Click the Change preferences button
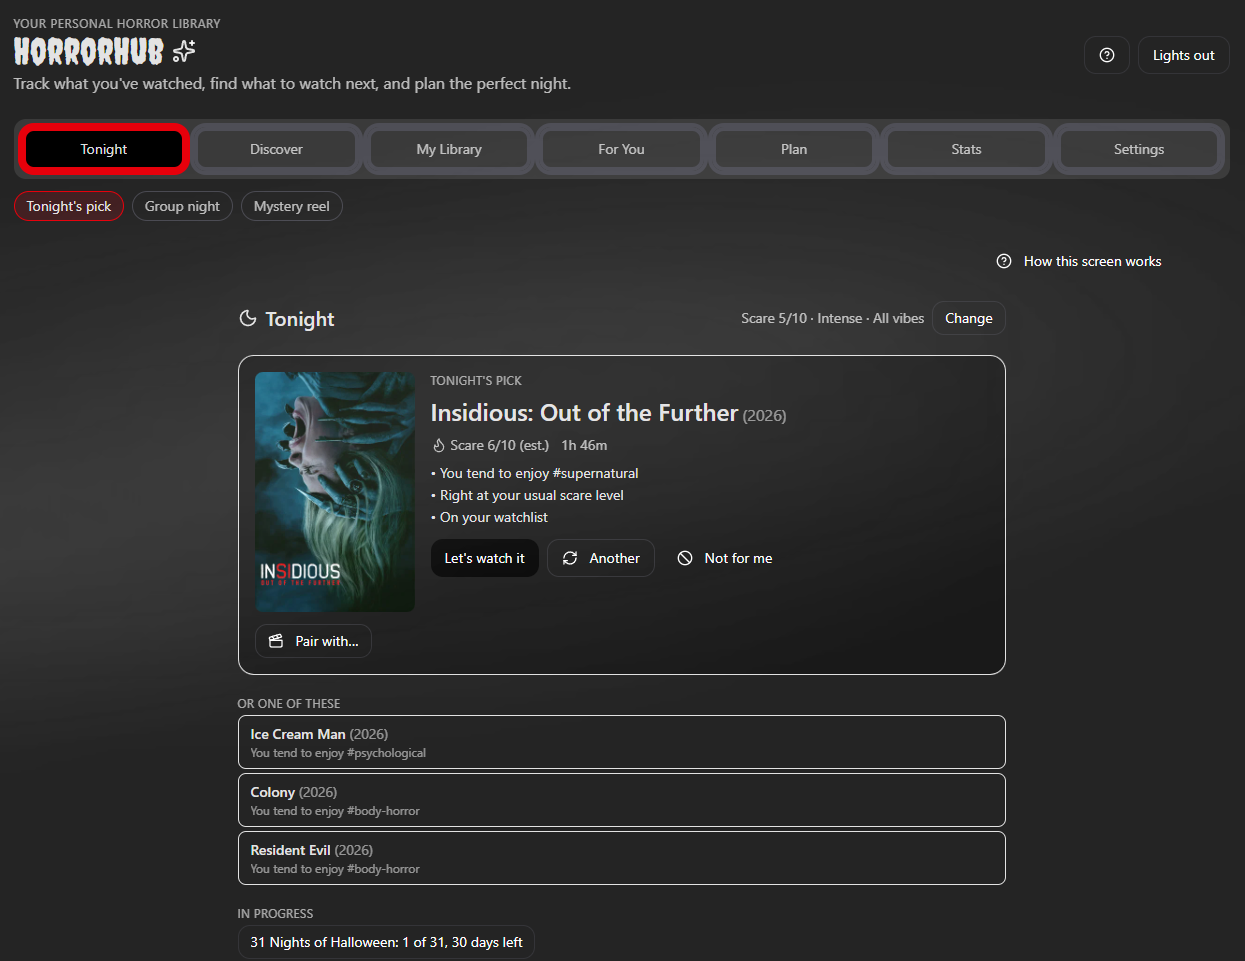The image size is (1245, 961). [969, 318]
